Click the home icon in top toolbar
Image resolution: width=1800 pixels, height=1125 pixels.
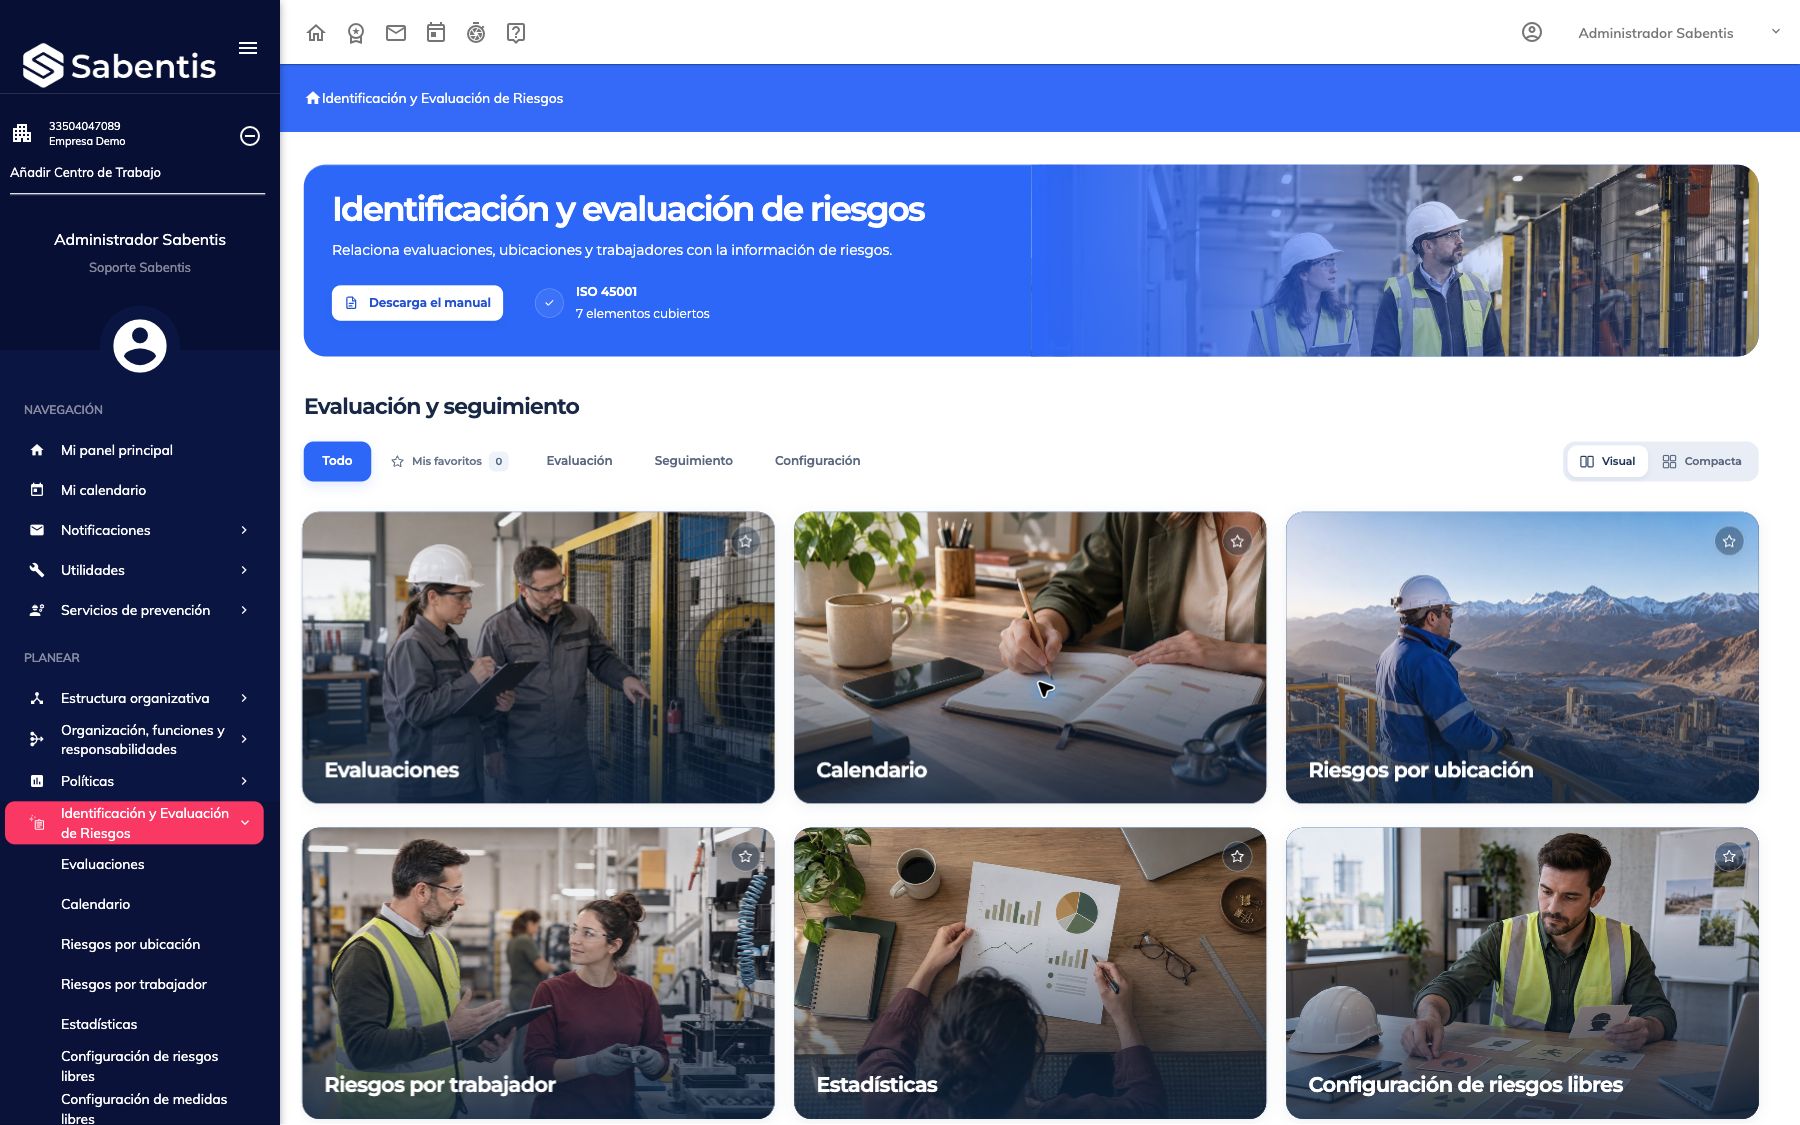tap(316, 33)
